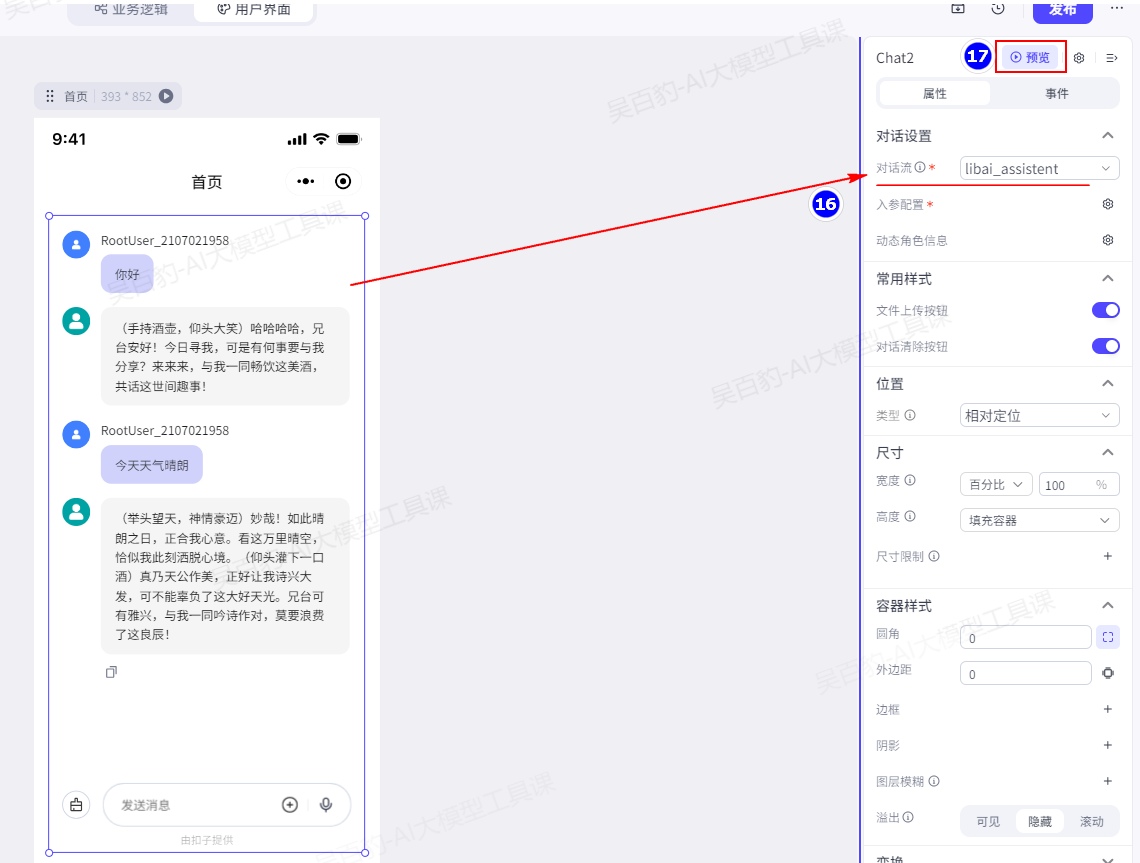Click the settings gear next to 入参配置

coord(1107,204)
